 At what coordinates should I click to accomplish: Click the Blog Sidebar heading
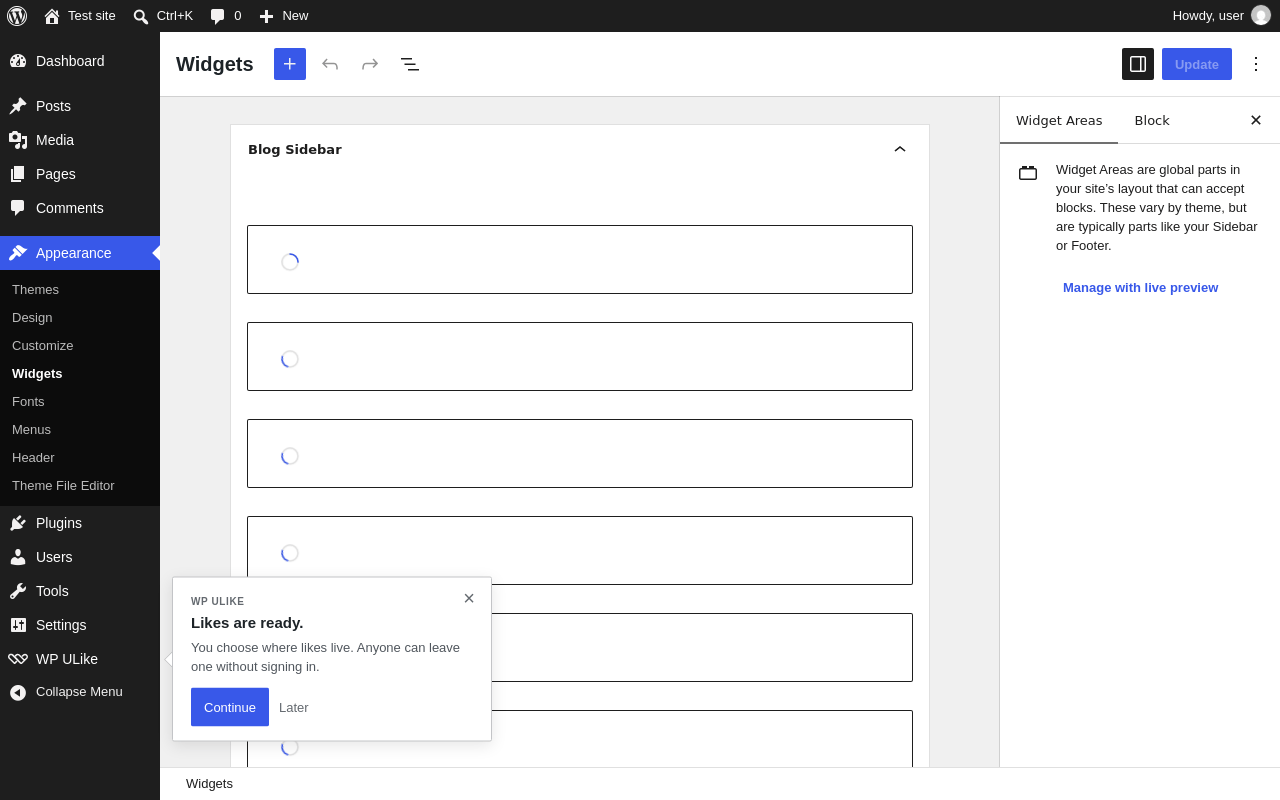tap(295, 149)
